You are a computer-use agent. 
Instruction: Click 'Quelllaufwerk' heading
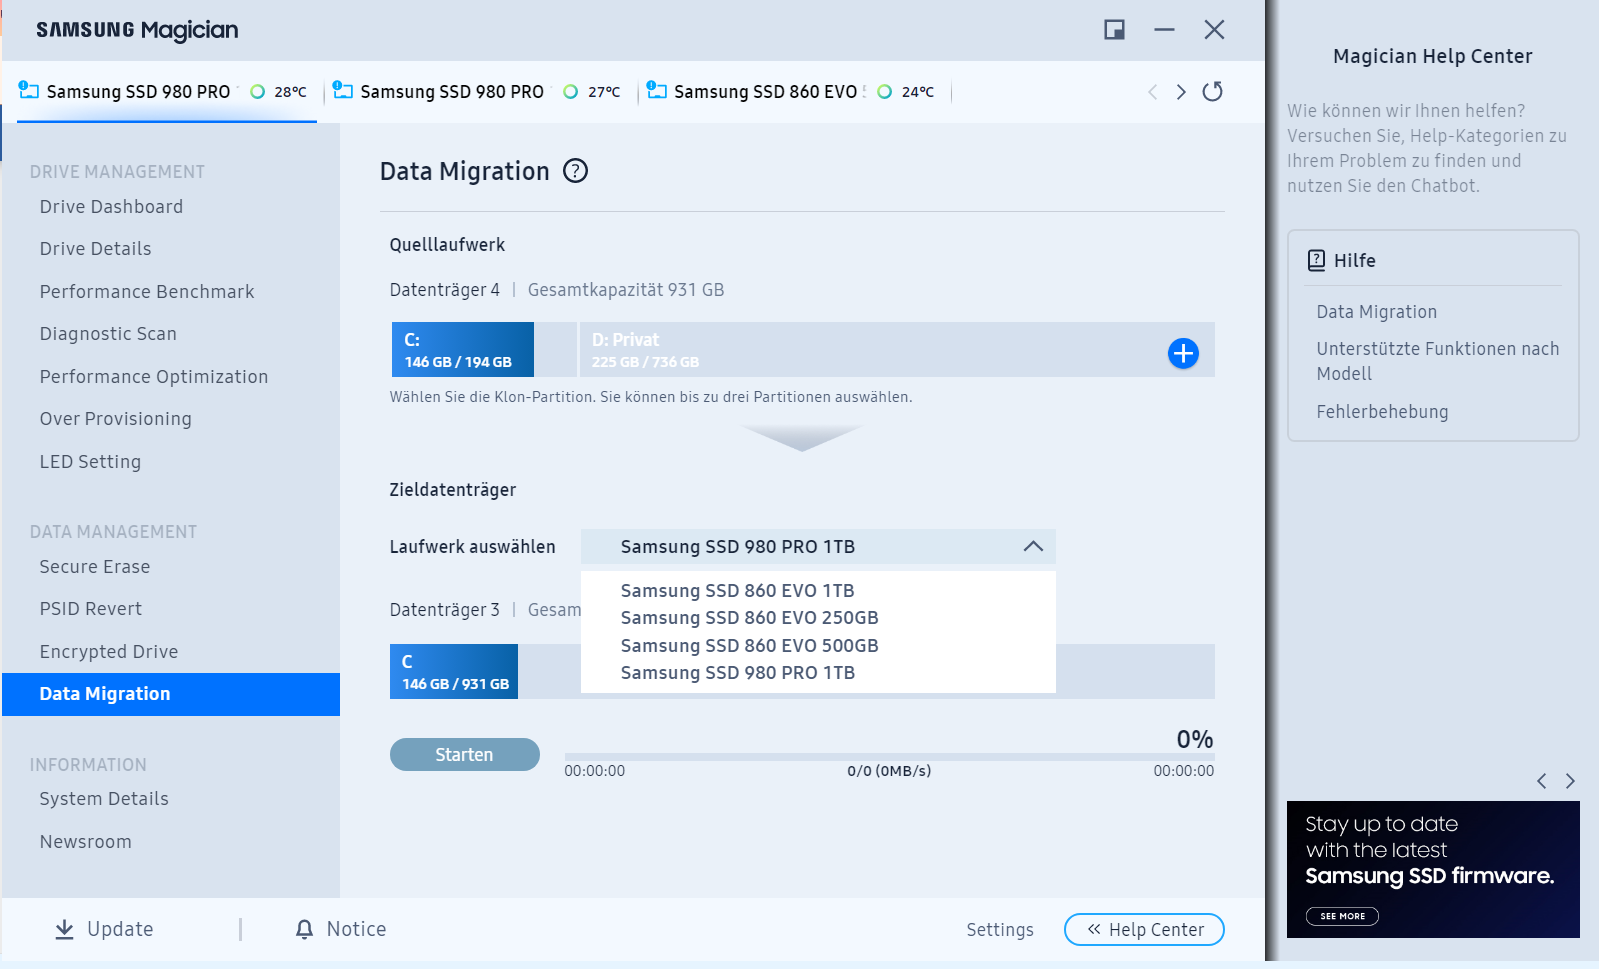point(447,245)
